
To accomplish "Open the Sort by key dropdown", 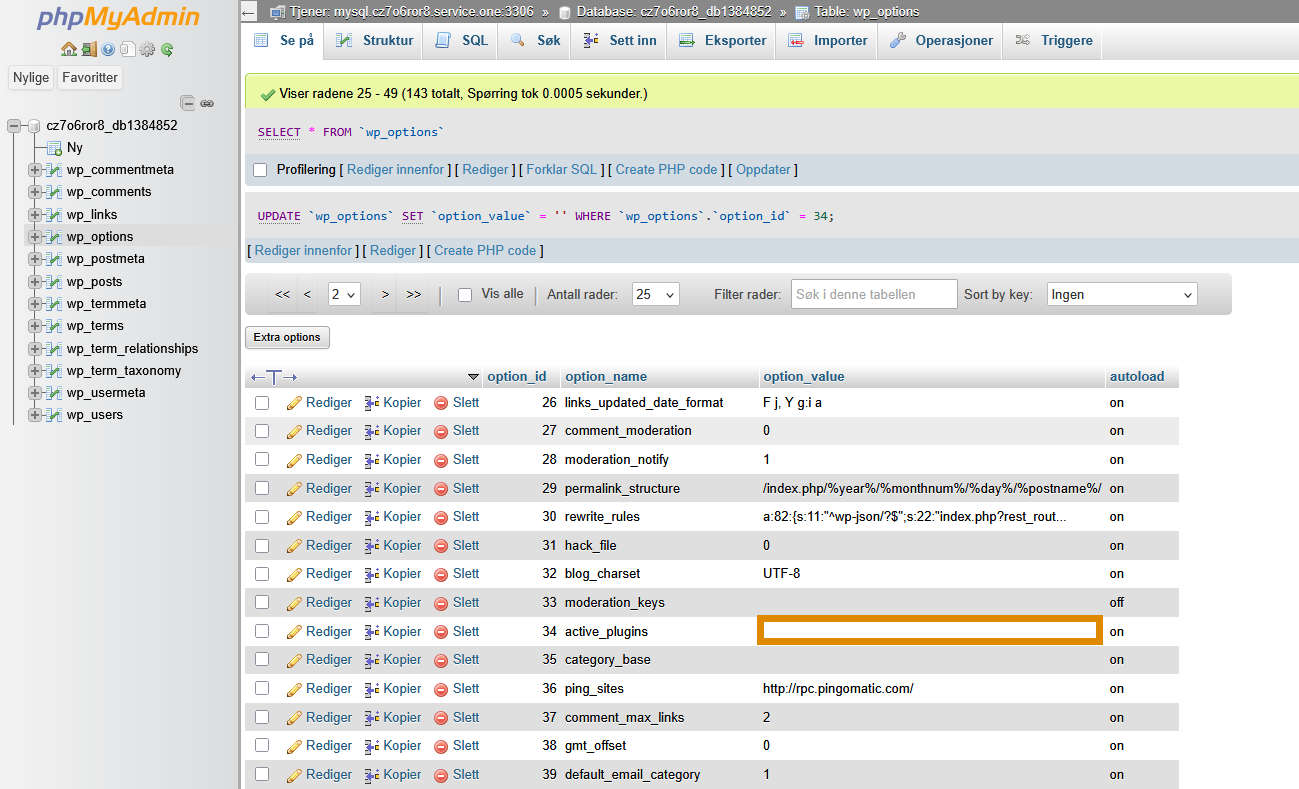I will point(1122,295).
